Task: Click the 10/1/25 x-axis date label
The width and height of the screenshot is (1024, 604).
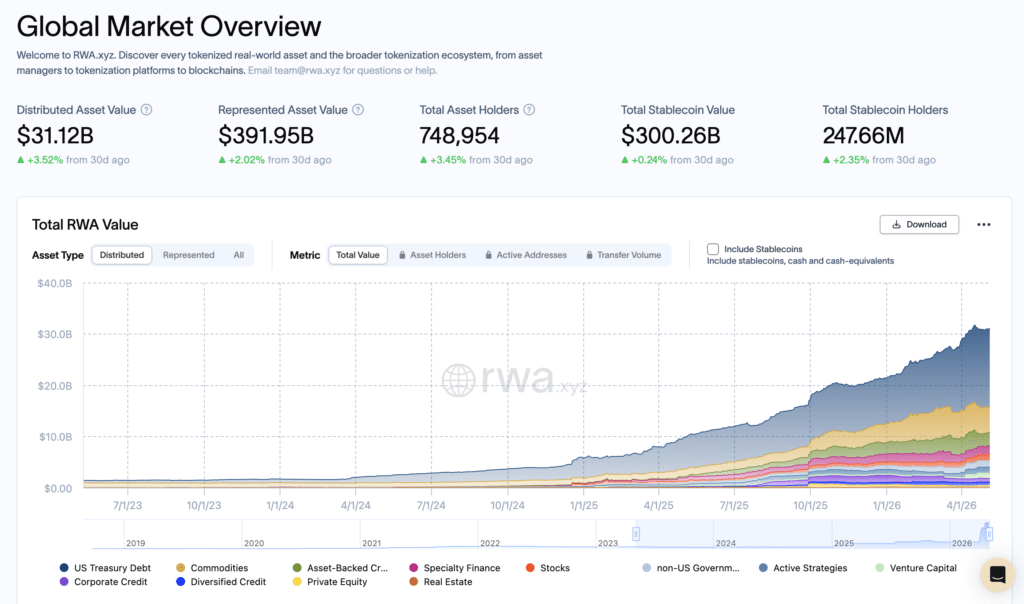Action: 810,505
